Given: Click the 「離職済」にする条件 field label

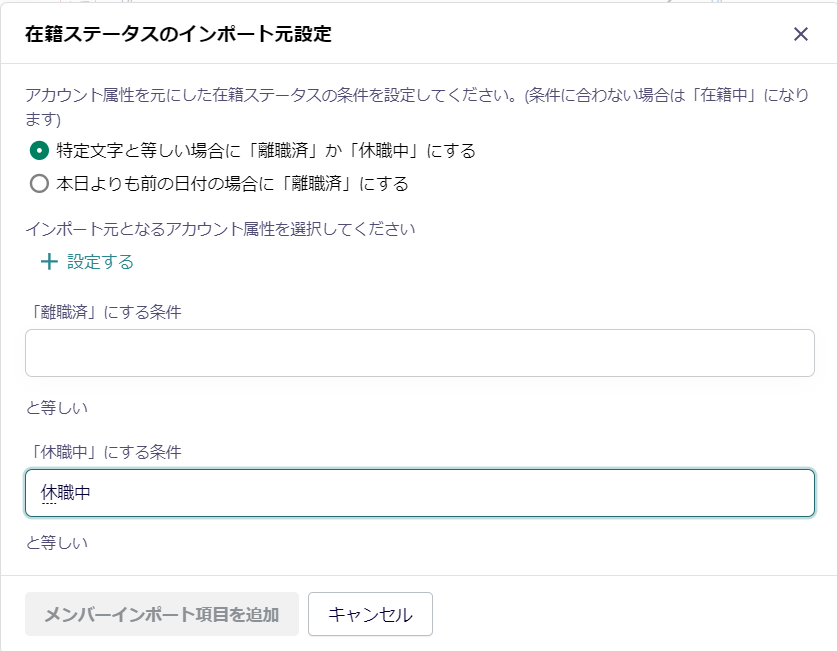Looking at the screenshot, I should [x=104, y=312].
